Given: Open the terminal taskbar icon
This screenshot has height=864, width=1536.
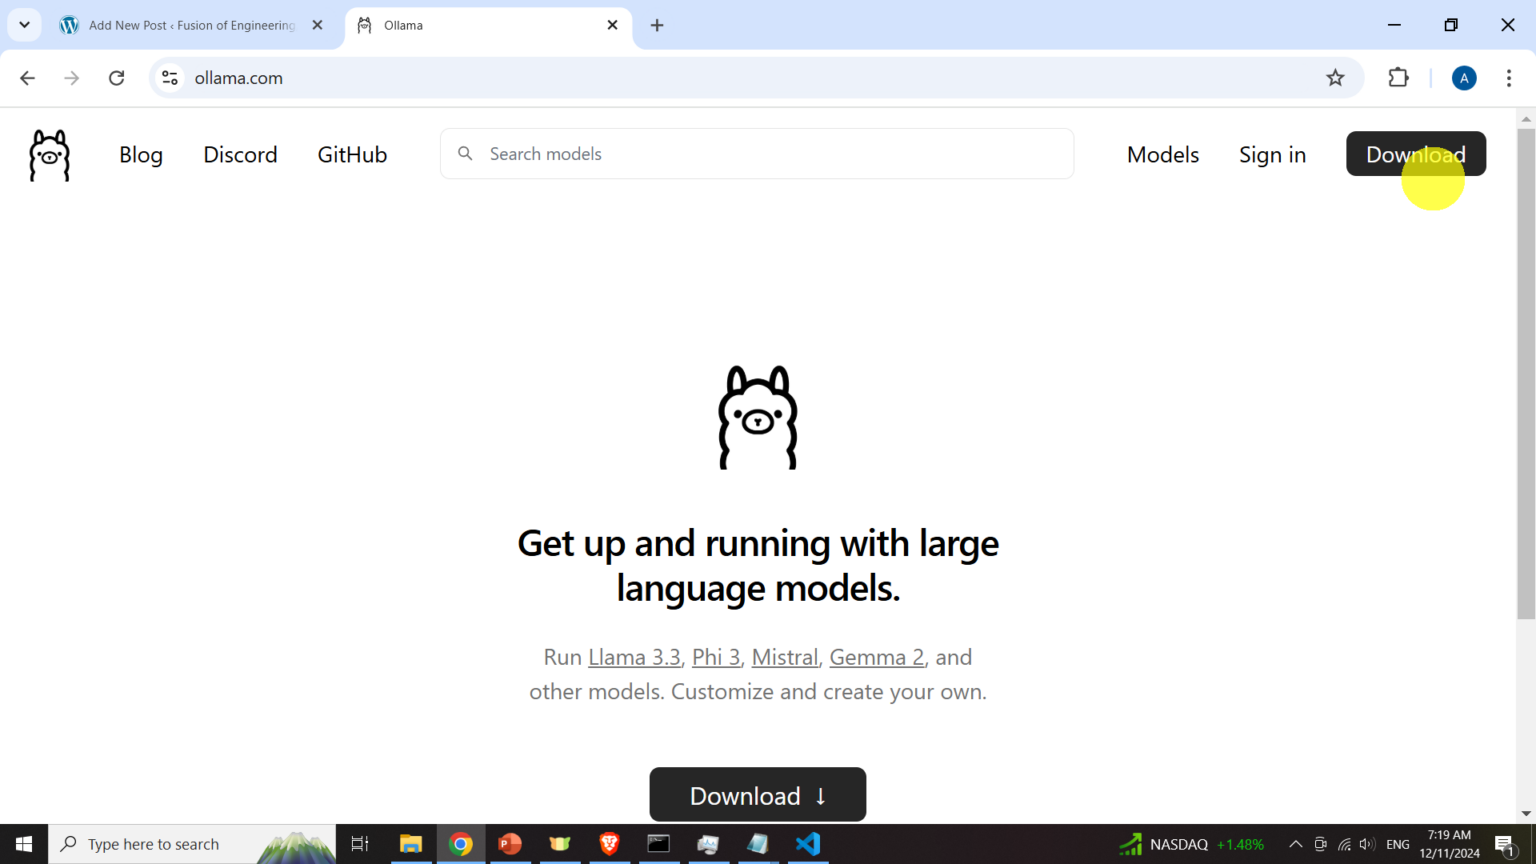Looking at the screenshot, I should pyautogui.click(x=658, y=844).
